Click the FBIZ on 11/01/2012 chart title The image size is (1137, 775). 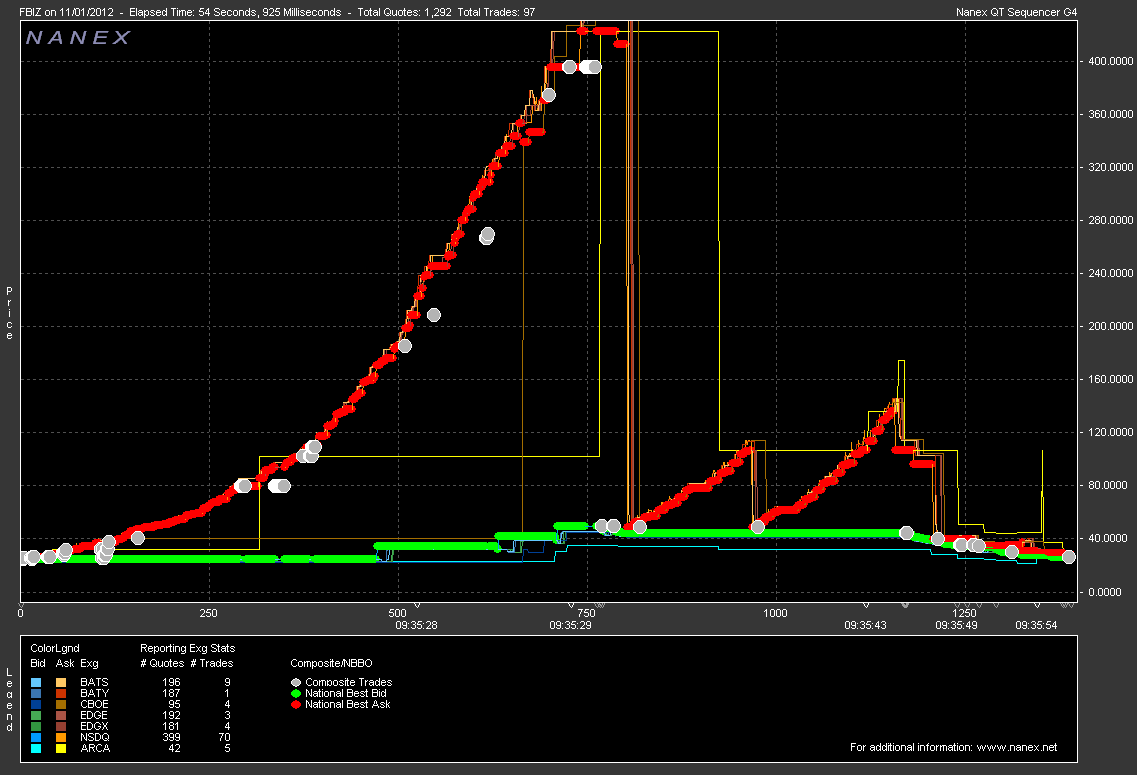[x=67, y=12]
